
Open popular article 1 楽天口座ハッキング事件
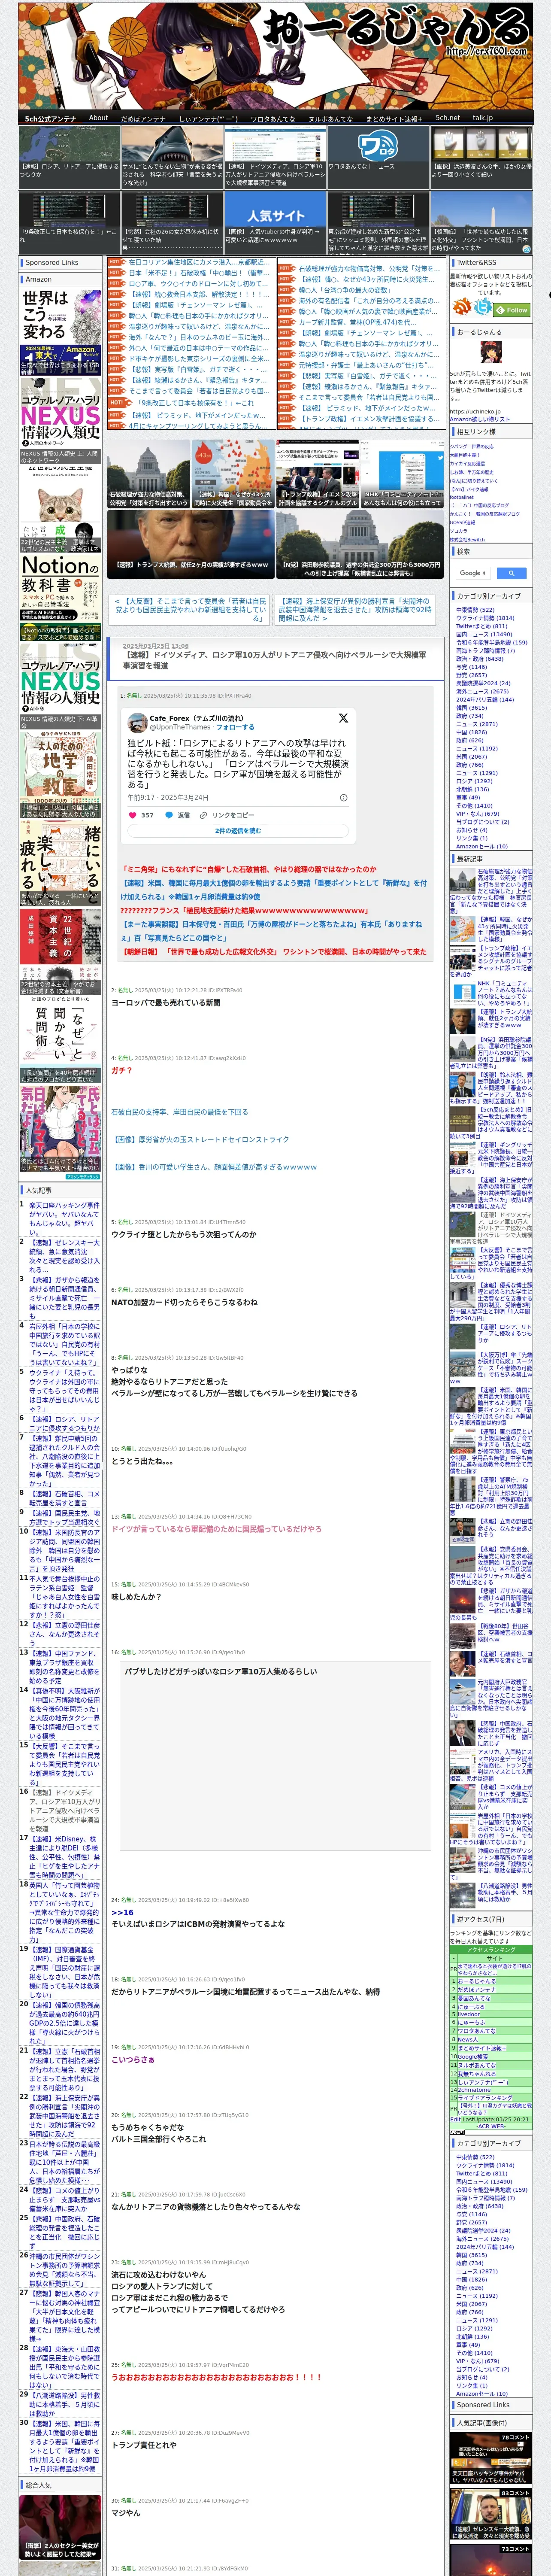(x=64, y=1219)
